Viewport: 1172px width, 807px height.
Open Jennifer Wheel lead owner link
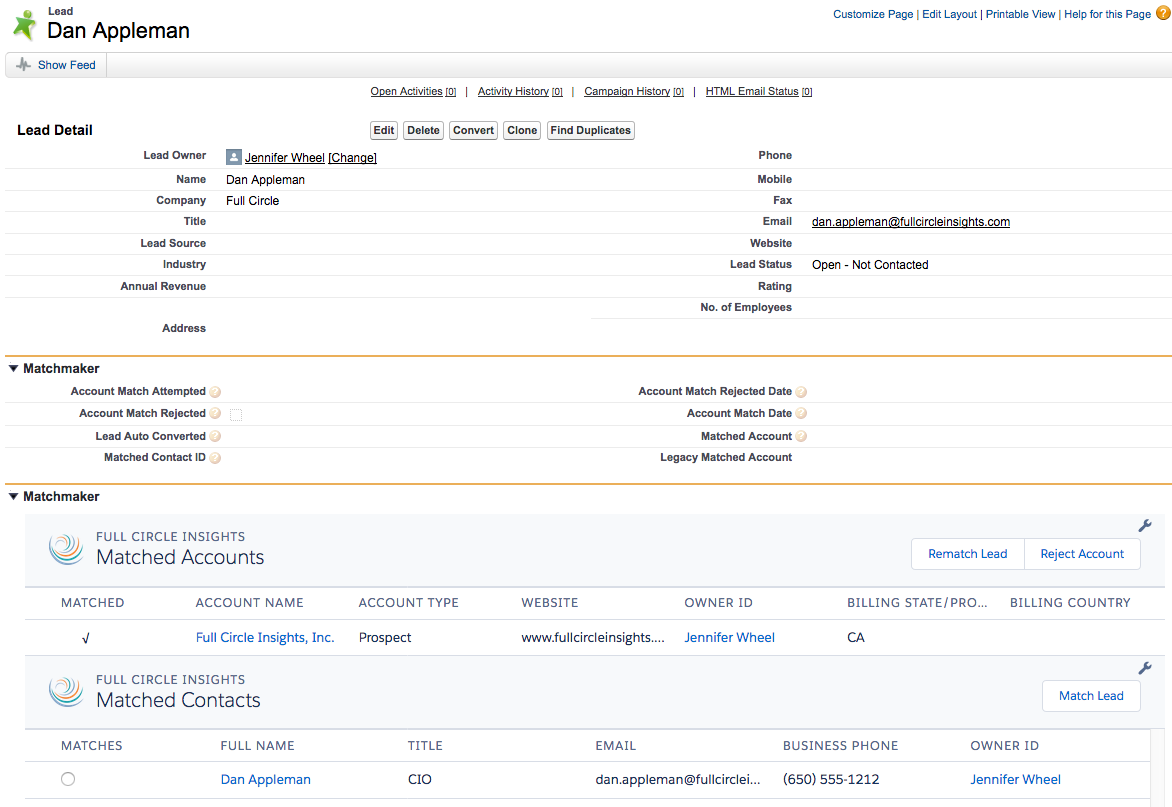coord(285,158)
